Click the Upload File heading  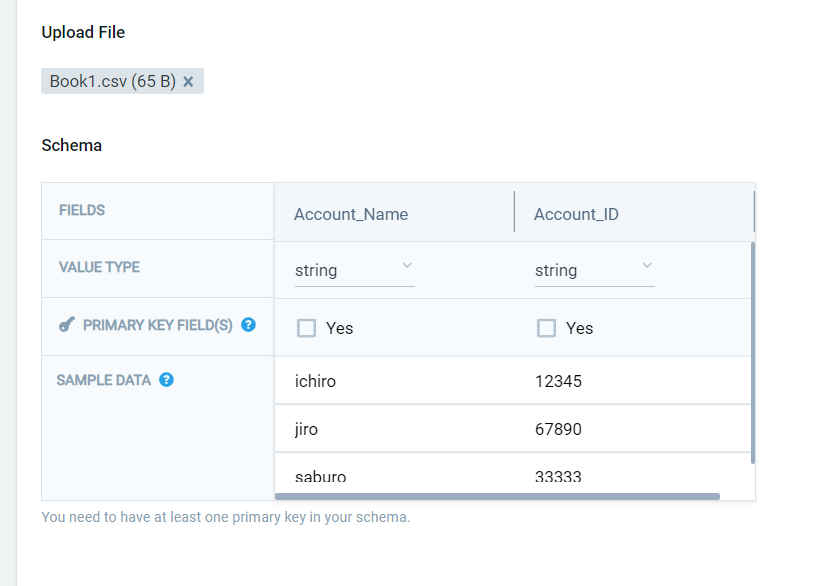tap(84, 32)
